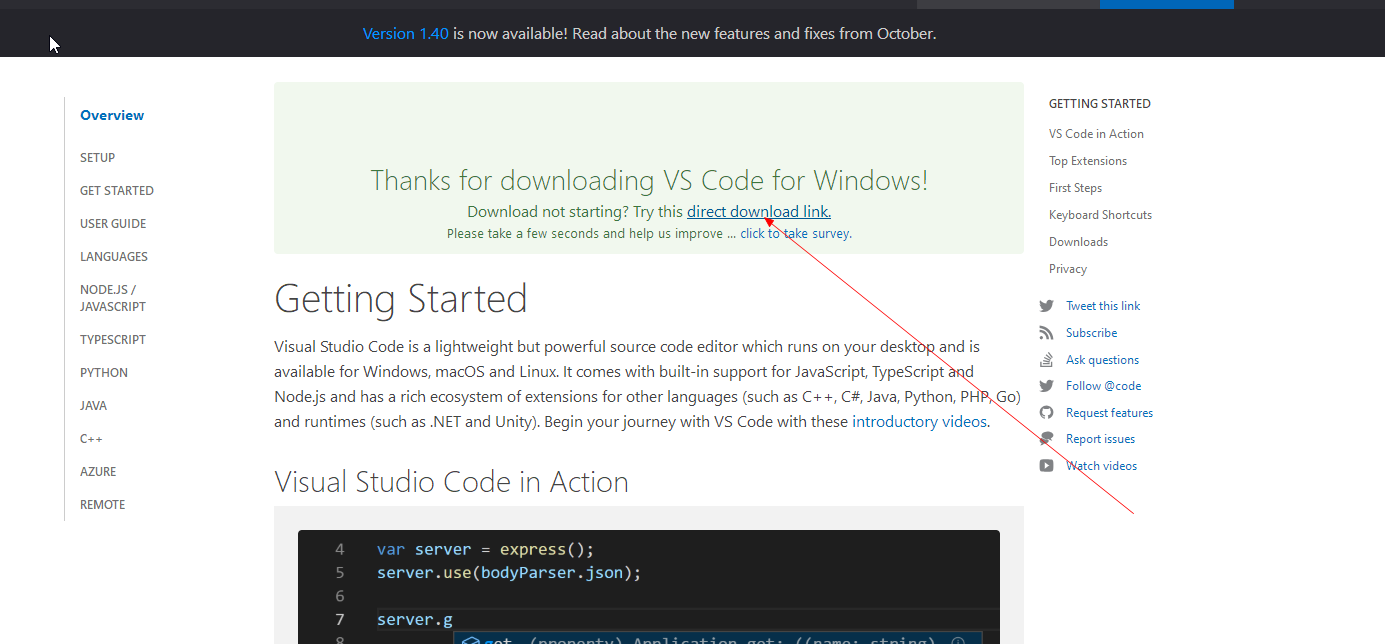This screenshot has height=644, width=1385.
Task: Select the TYPESCRIPT section
Action: (112, 339)
